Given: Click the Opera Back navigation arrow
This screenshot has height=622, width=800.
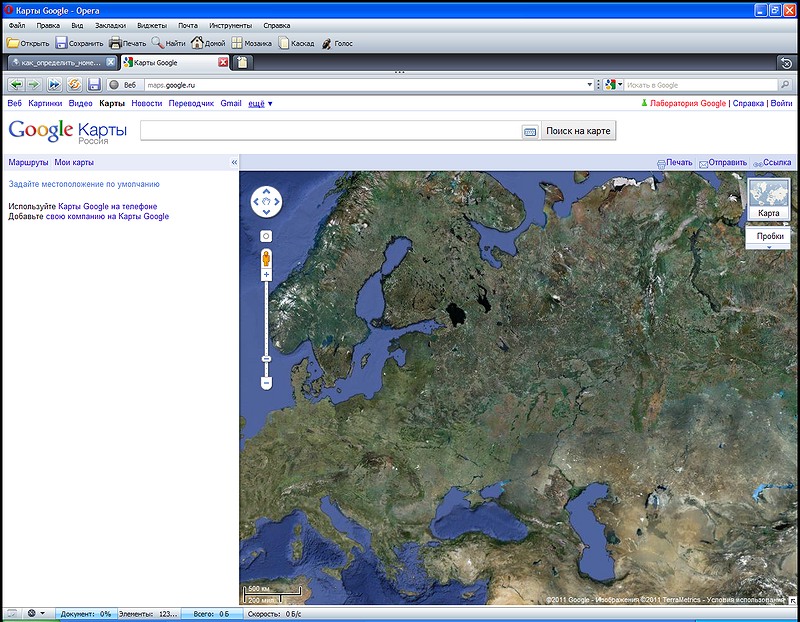Looking at the screenshot, I should point(15,85).
